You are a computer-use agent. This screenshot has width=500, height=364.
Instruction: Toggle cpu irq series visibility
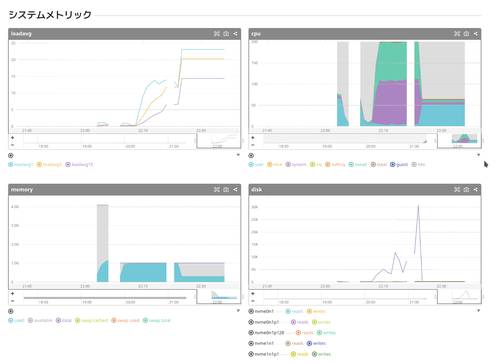click(316, 164)
